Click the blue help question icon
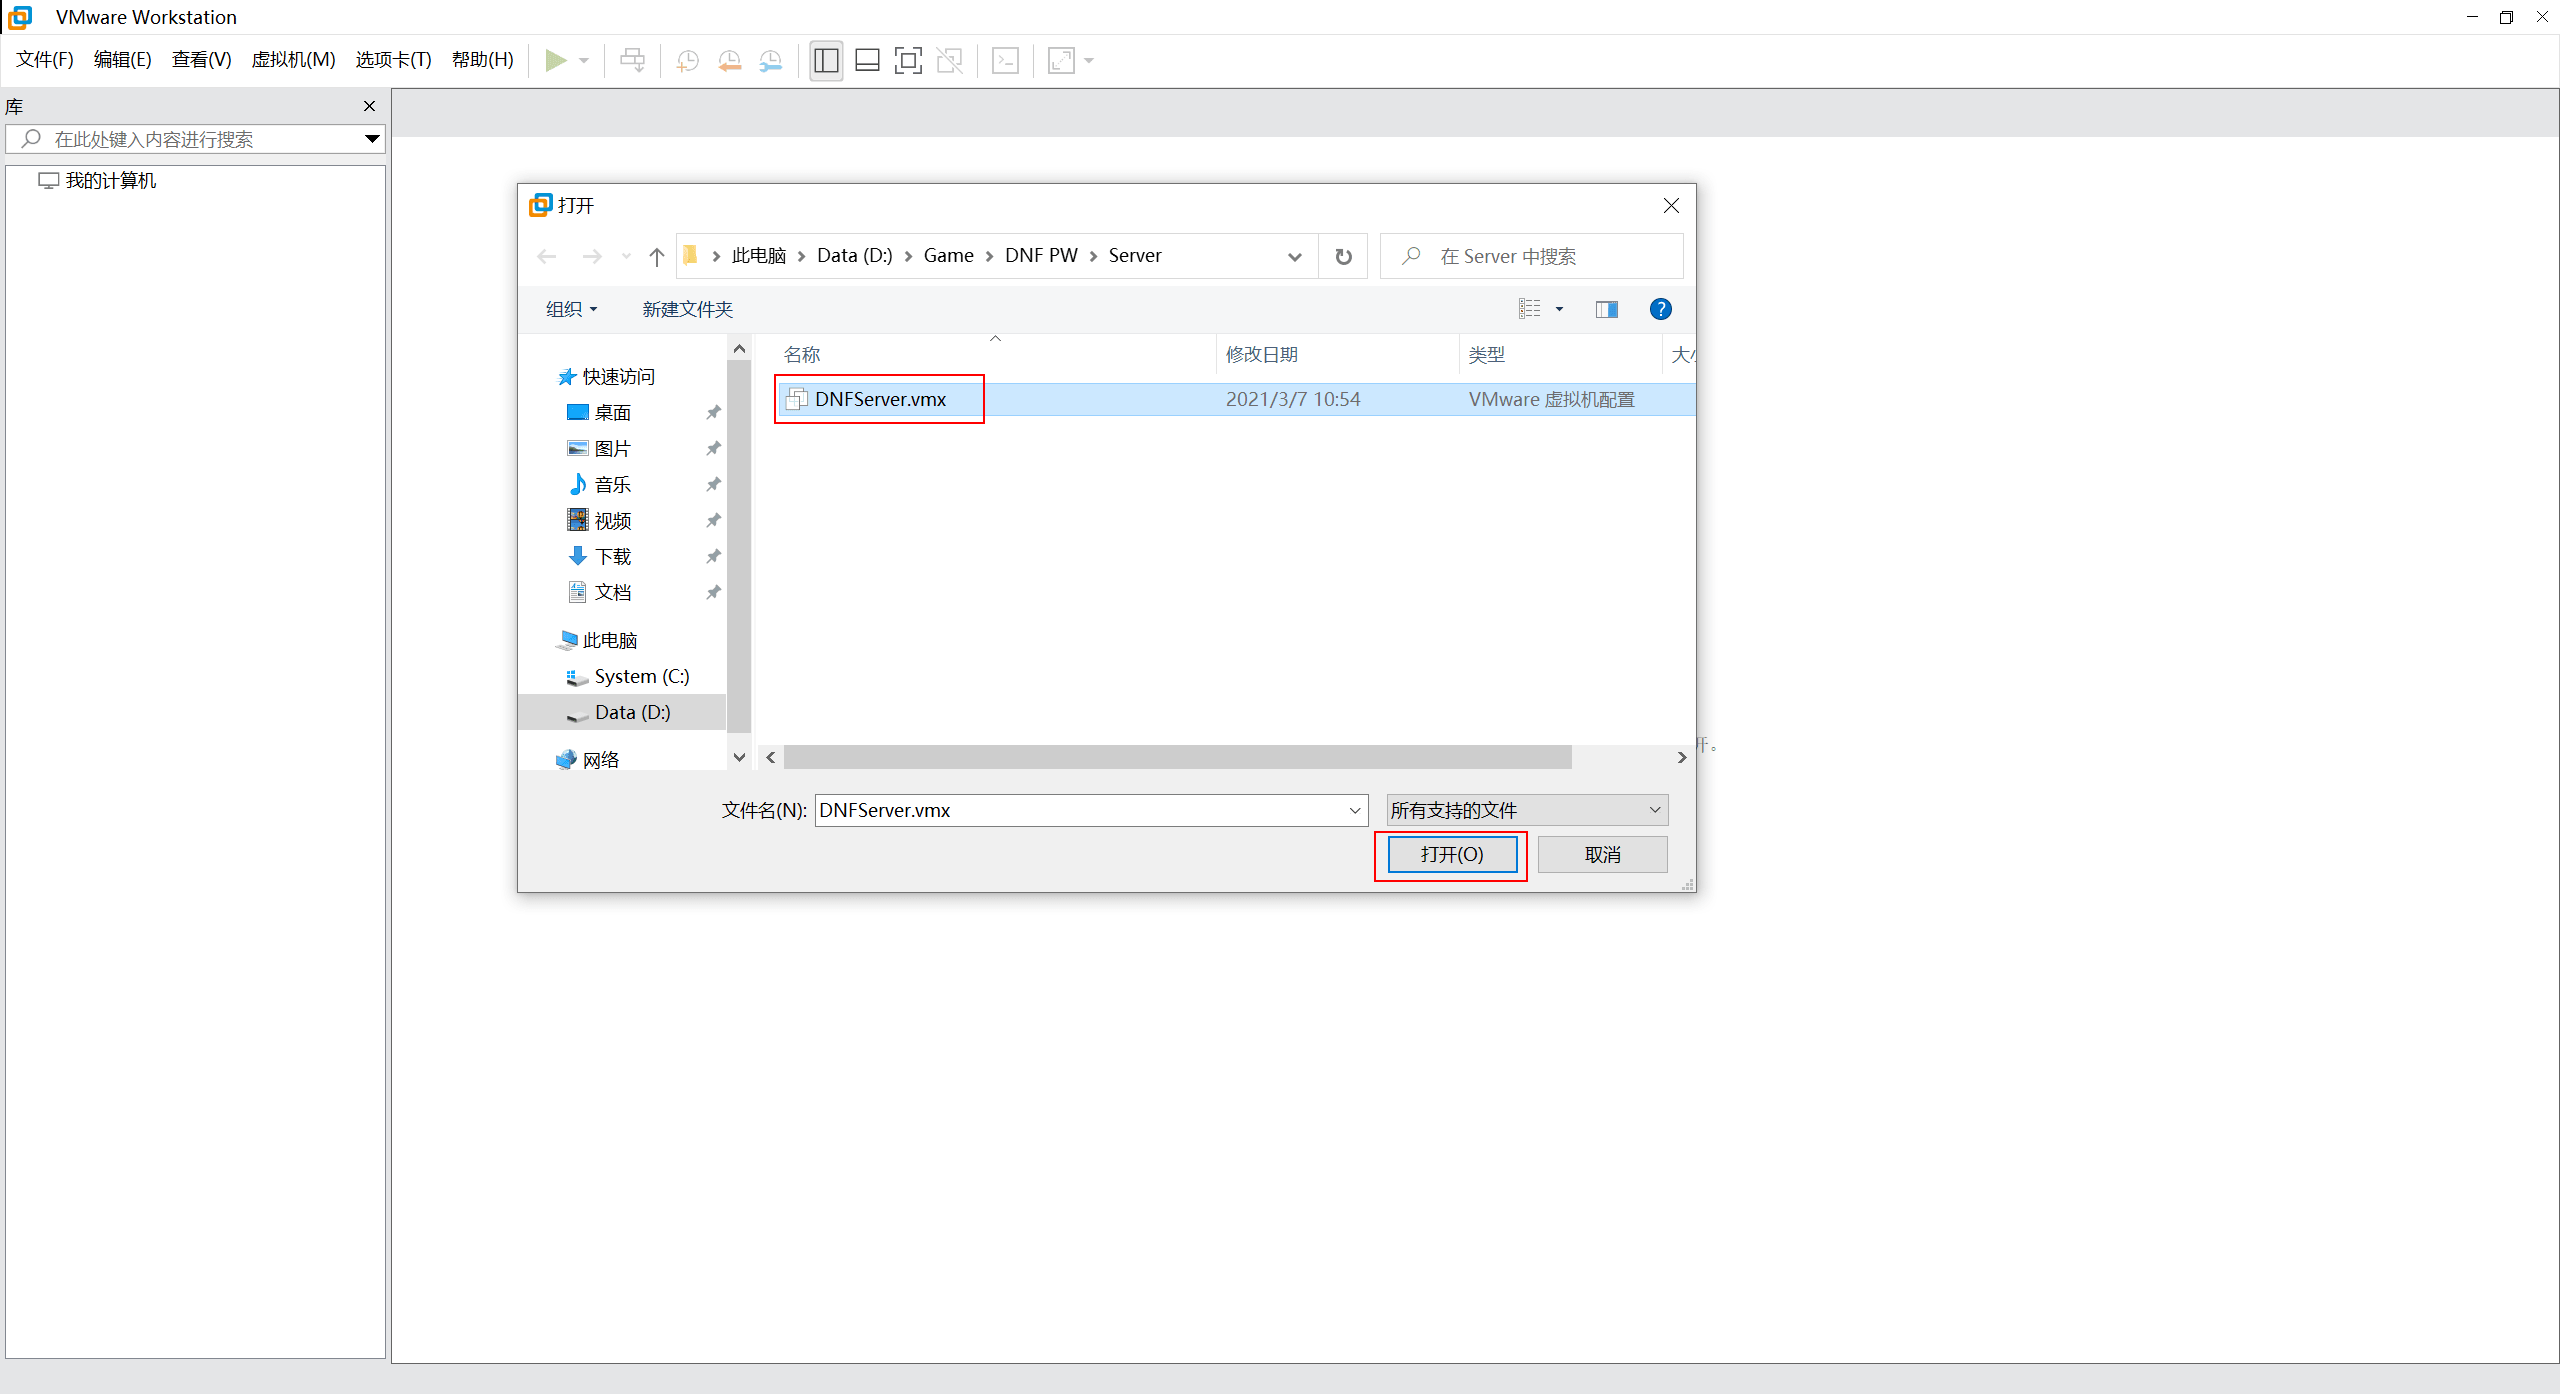This screenshot has height=1394, width=2560. coord(1661,310)
